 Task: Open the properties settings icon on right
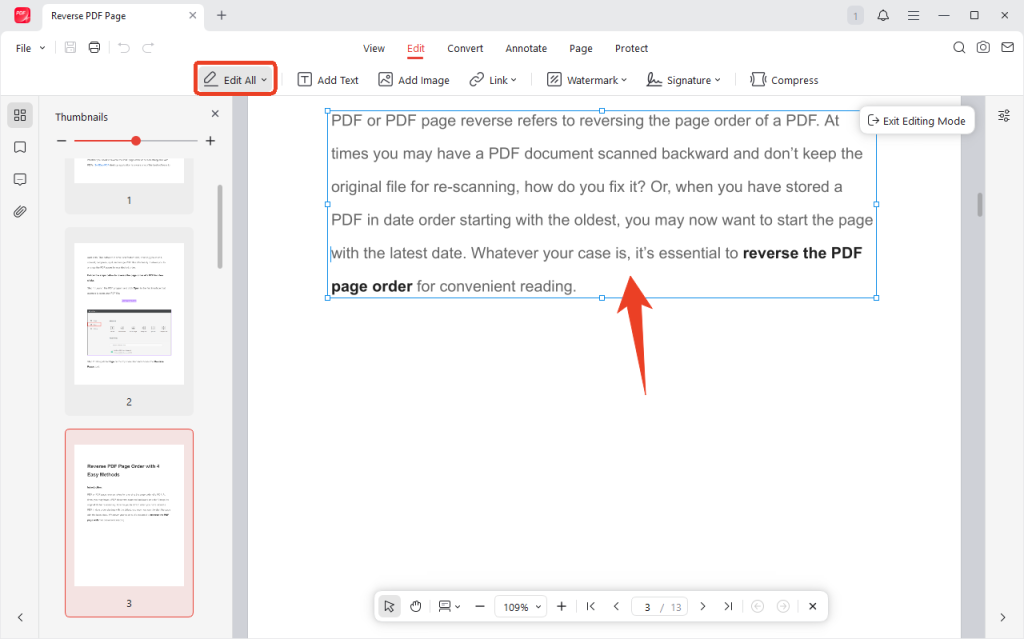pos(1004,116)
